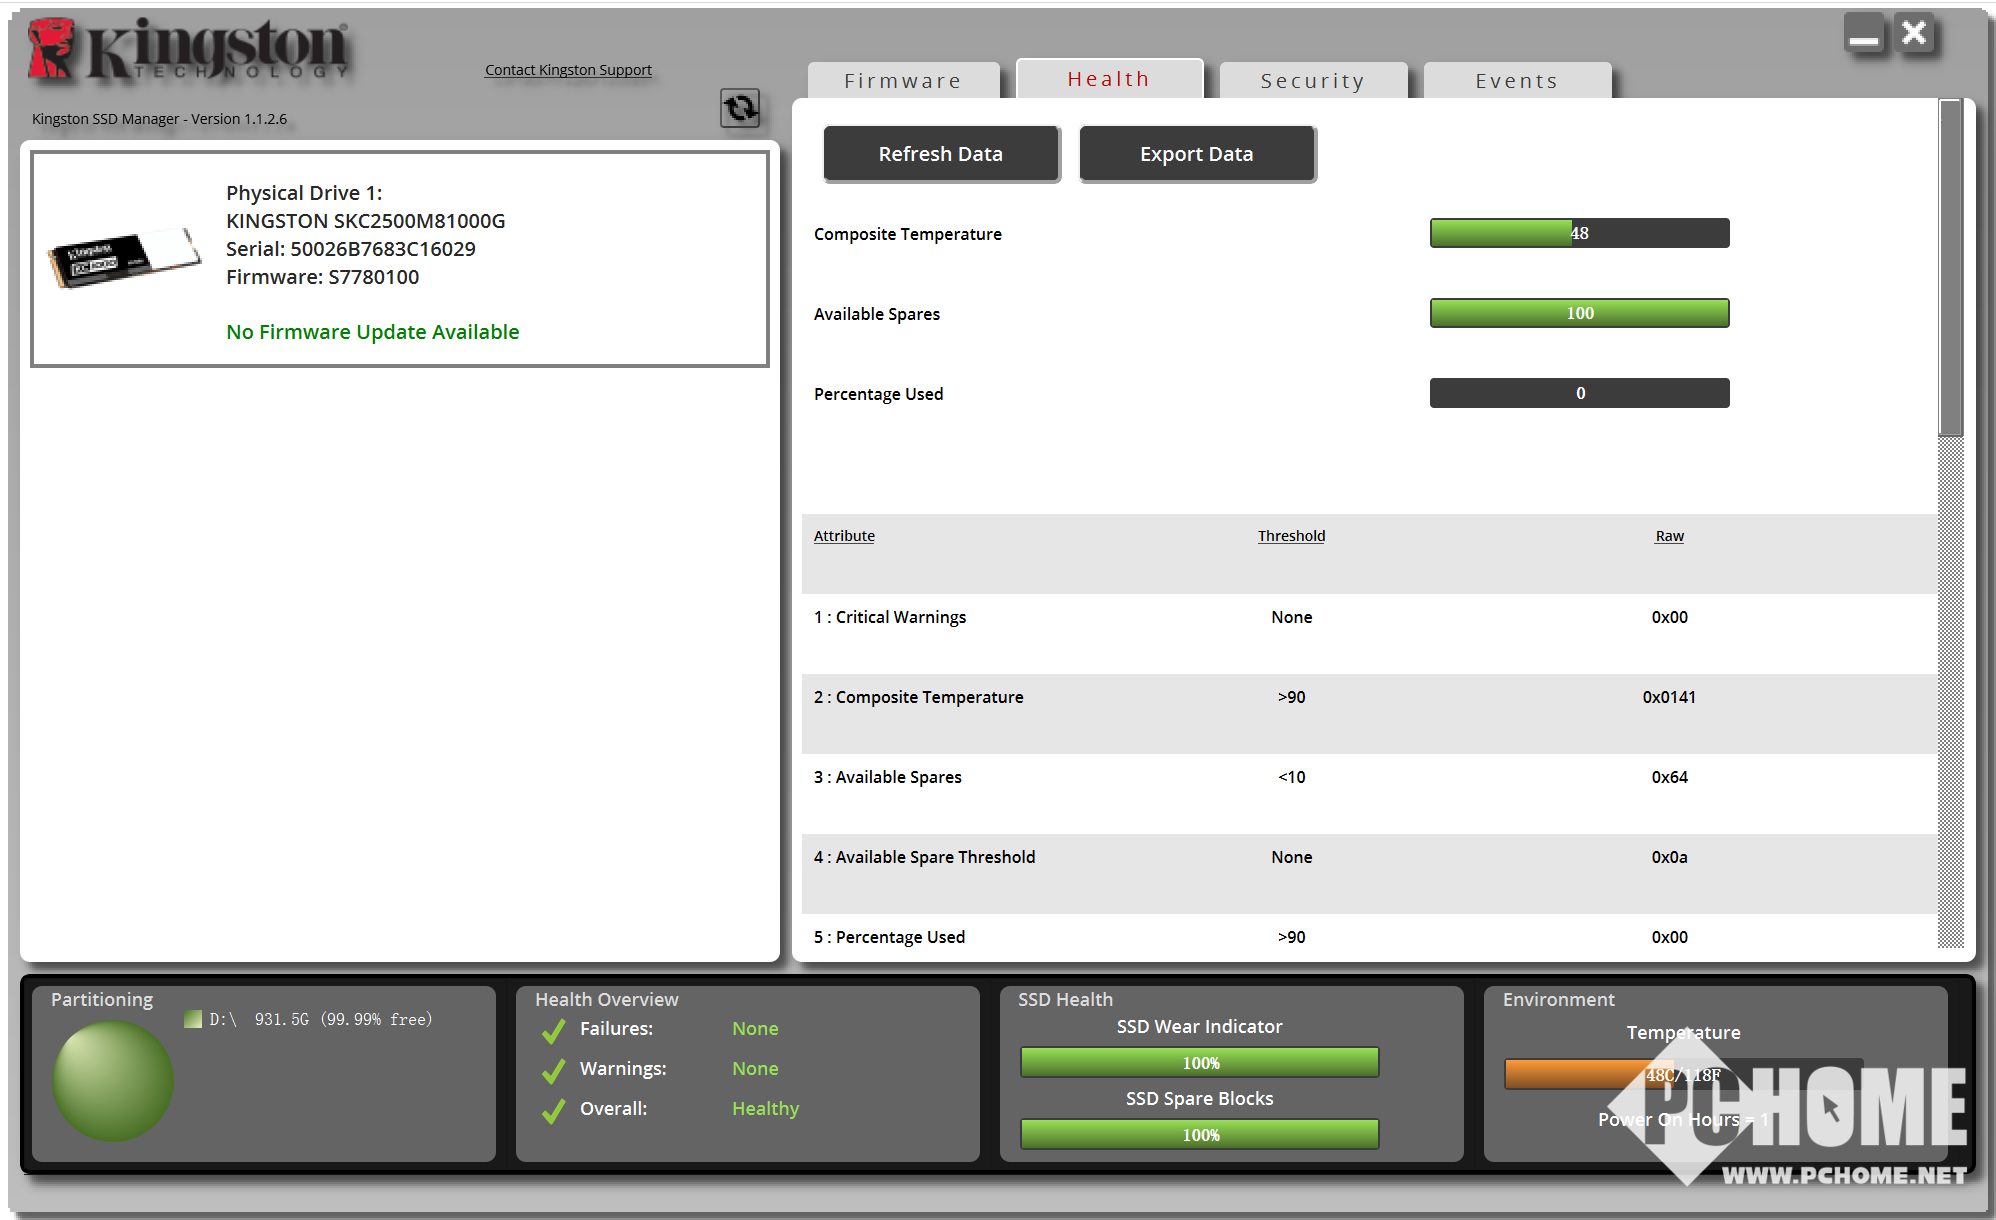Minimize the Kingston SSD Manager window
The image size is (1996, 1220).
[1864, 35]
